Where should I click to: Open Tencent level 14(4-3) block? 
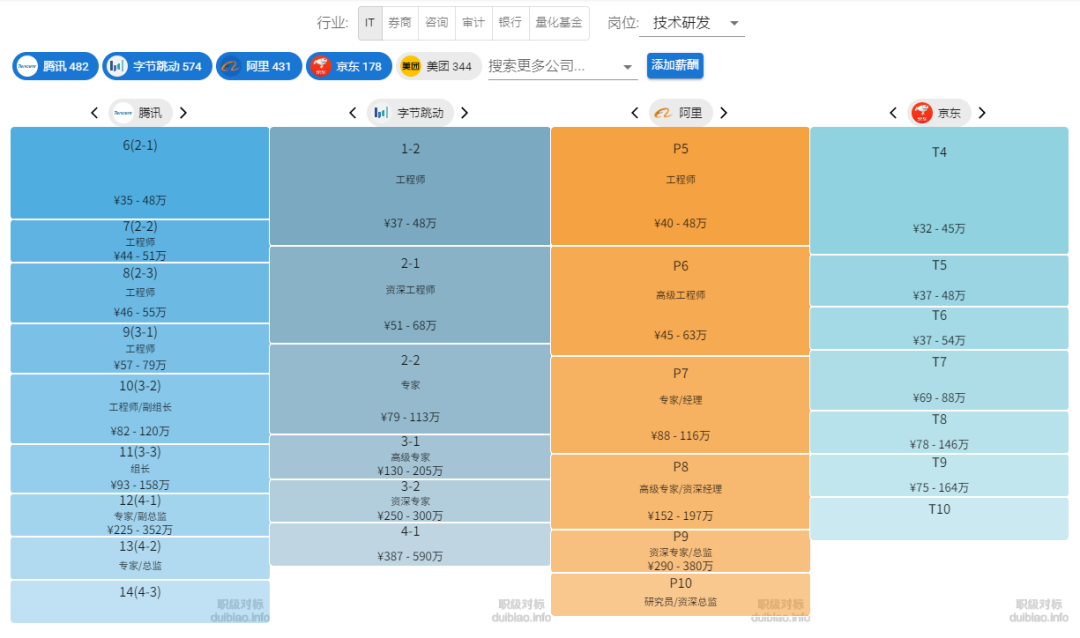[140, 601]
